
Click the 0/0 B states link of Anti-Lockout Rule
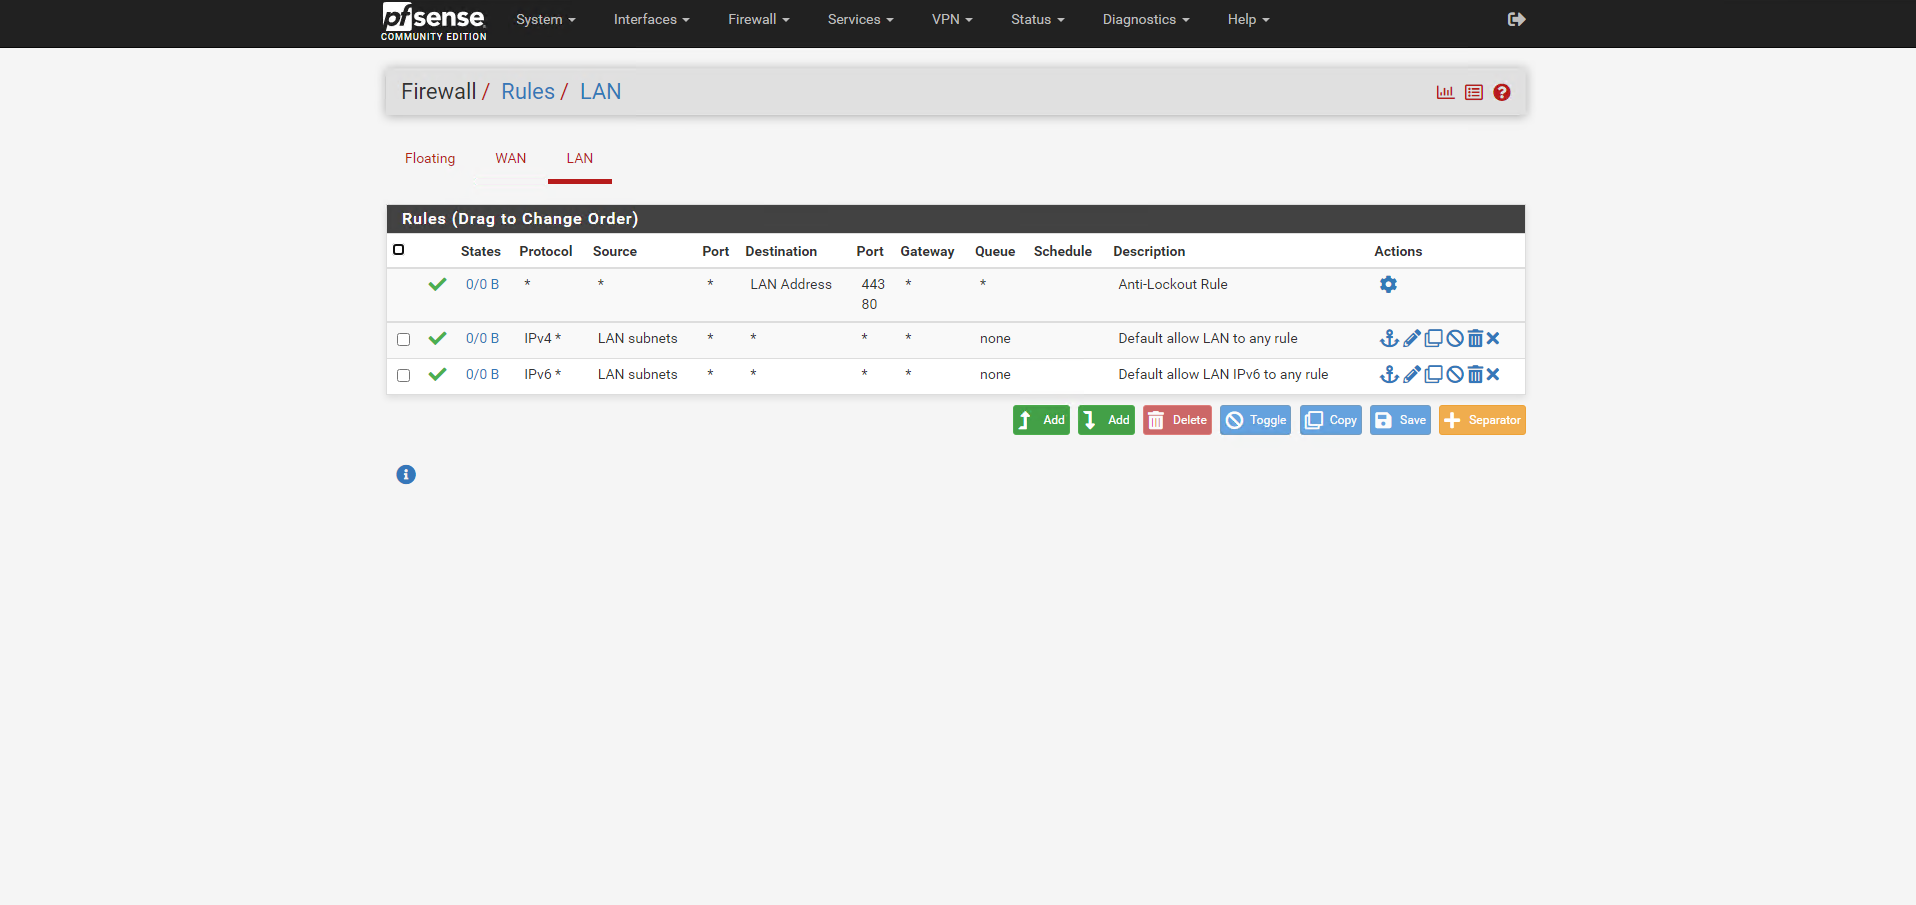click(482, 284)
